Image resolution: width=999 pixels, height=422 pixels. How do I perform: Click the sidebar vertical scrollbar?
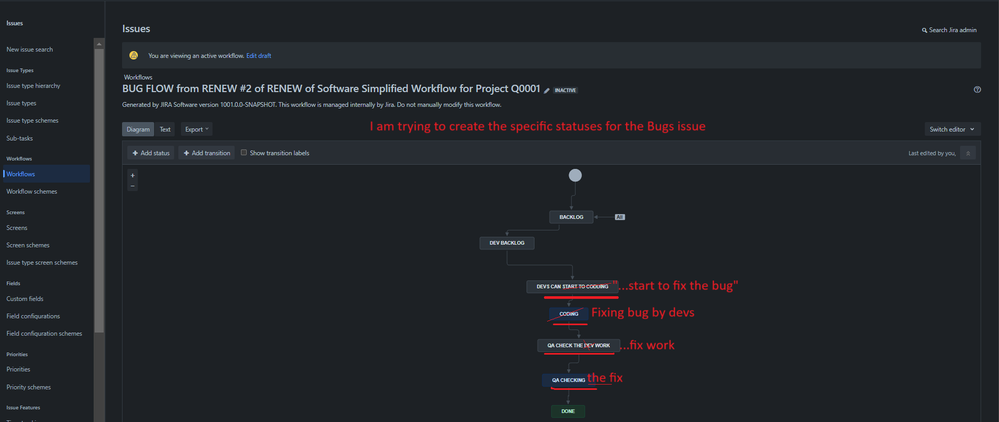click(x=99, y=191)
